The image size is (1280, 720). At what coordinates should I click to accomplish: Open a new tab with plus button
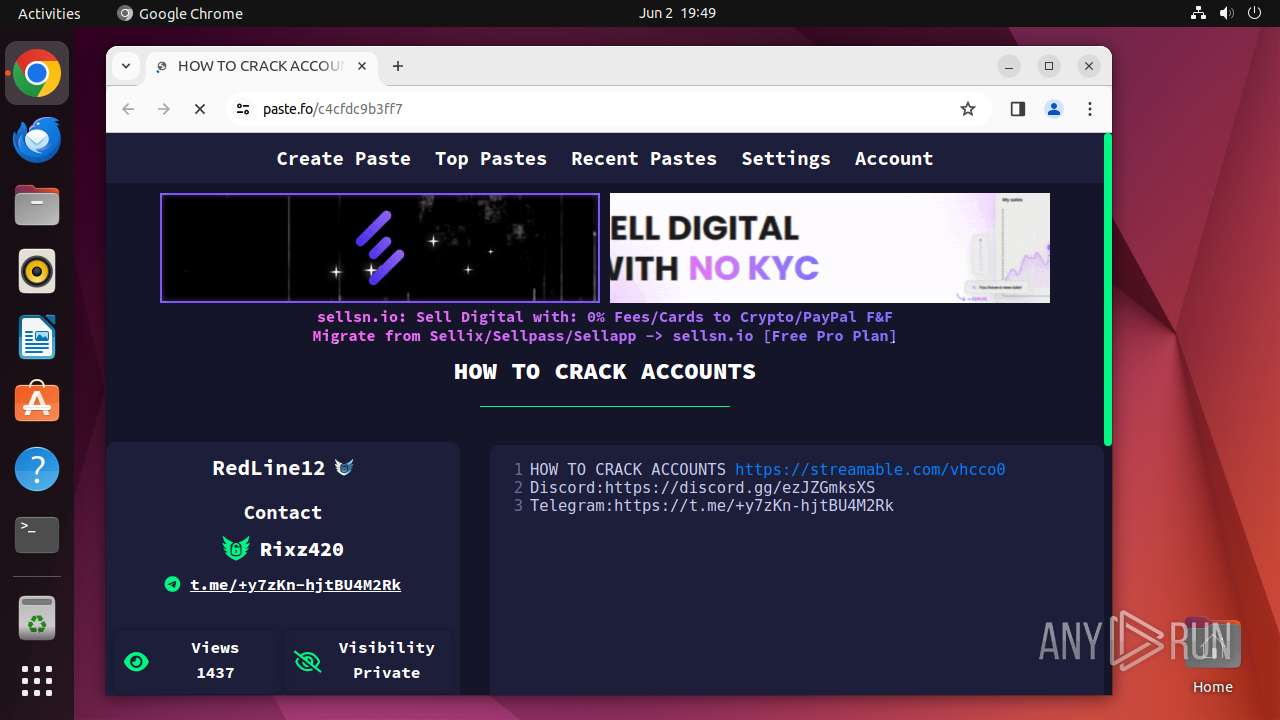coord(398,66)
